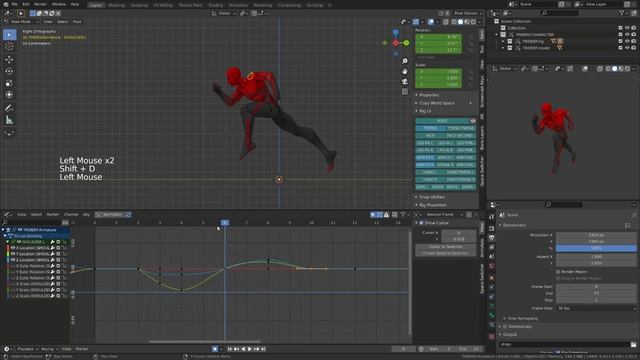
Task: Adjust the resolution percentage slider
Action: coord(596,249)
